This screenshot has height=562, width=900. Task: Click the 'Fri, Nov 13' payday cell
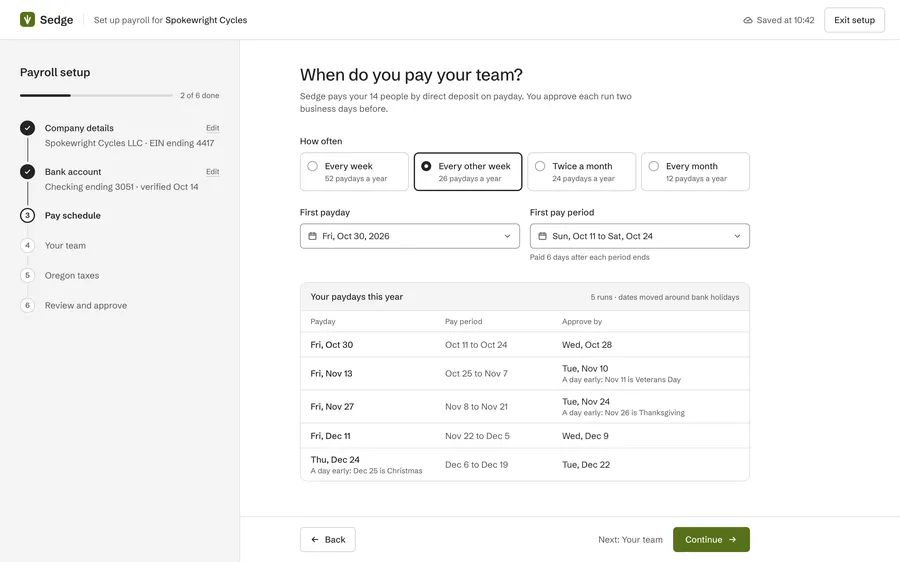(x=331, y=373)
